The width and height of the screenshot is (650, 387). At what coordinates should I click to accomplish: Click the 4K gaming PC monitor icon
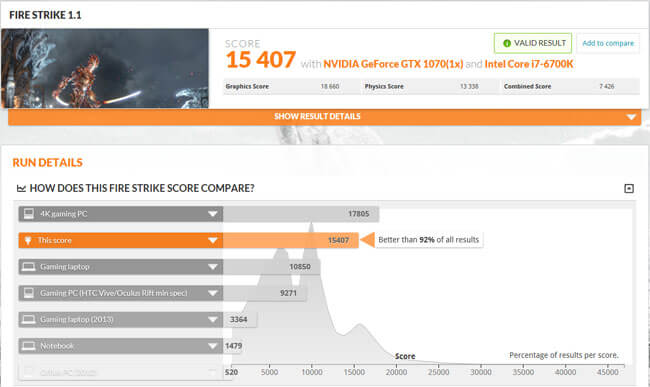29,214
